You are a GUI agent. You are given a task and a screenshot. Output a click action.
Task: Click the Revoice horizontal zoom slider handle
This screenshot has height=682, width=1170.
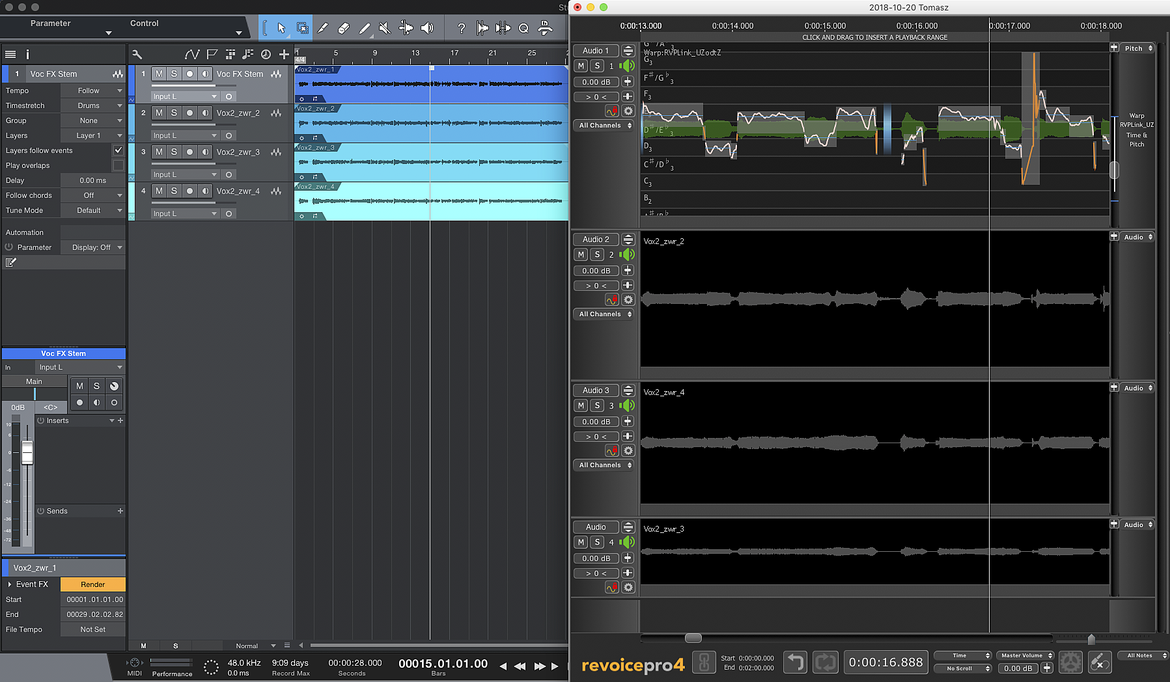(1091, 639)
